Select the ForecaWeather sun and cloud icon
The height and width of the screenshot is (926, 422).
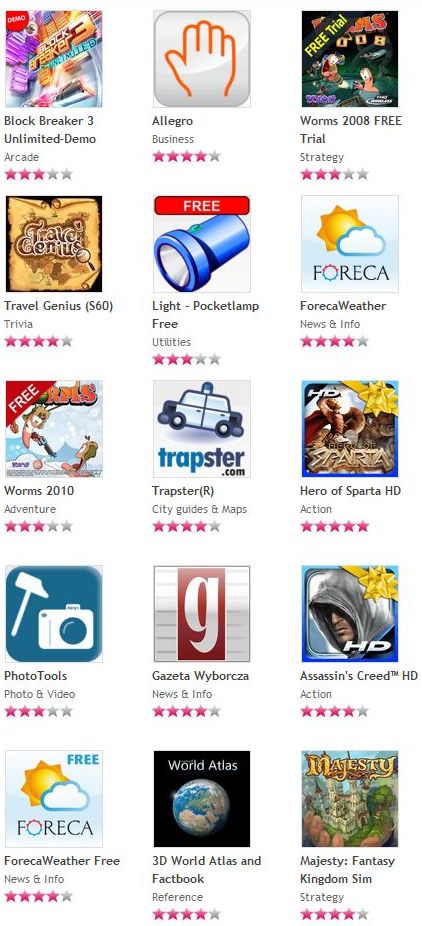(x=350, y=244)
